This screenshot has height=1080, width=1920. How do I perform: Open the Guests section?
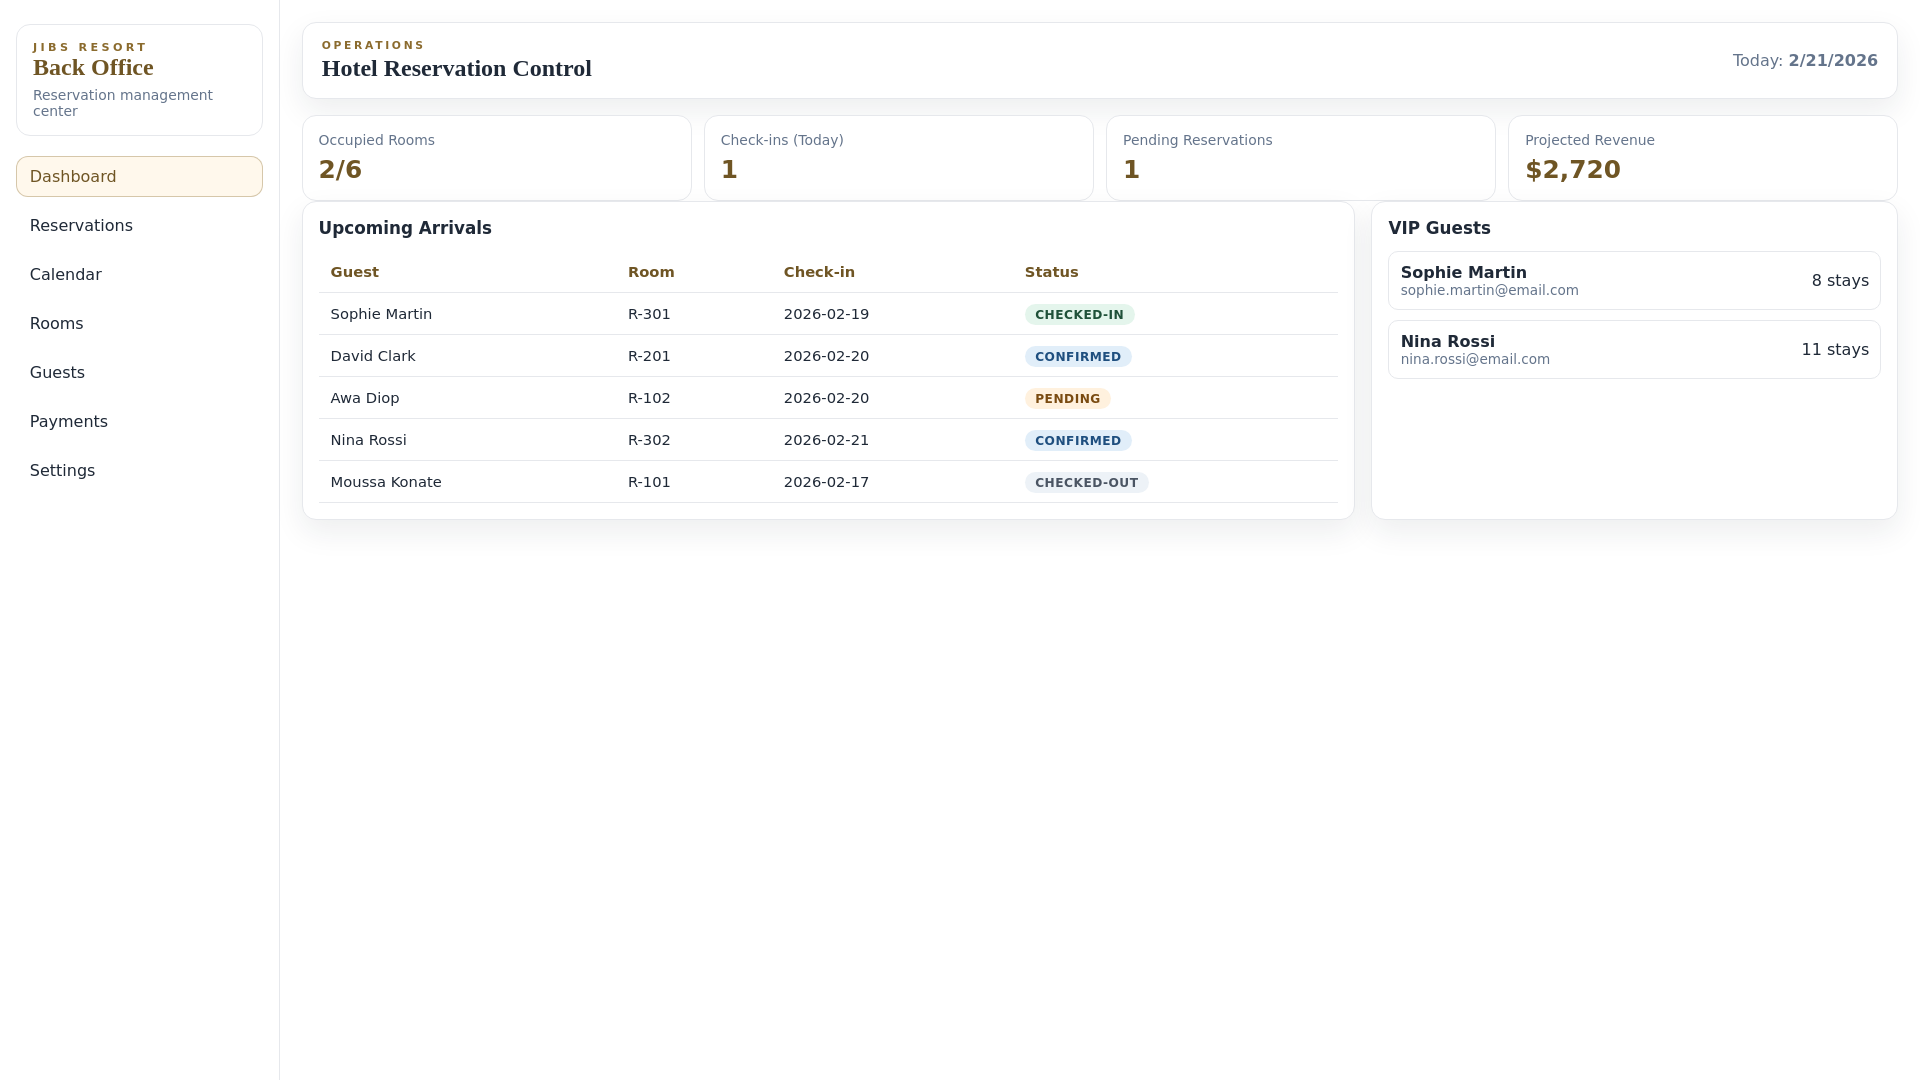click(139, 372)
